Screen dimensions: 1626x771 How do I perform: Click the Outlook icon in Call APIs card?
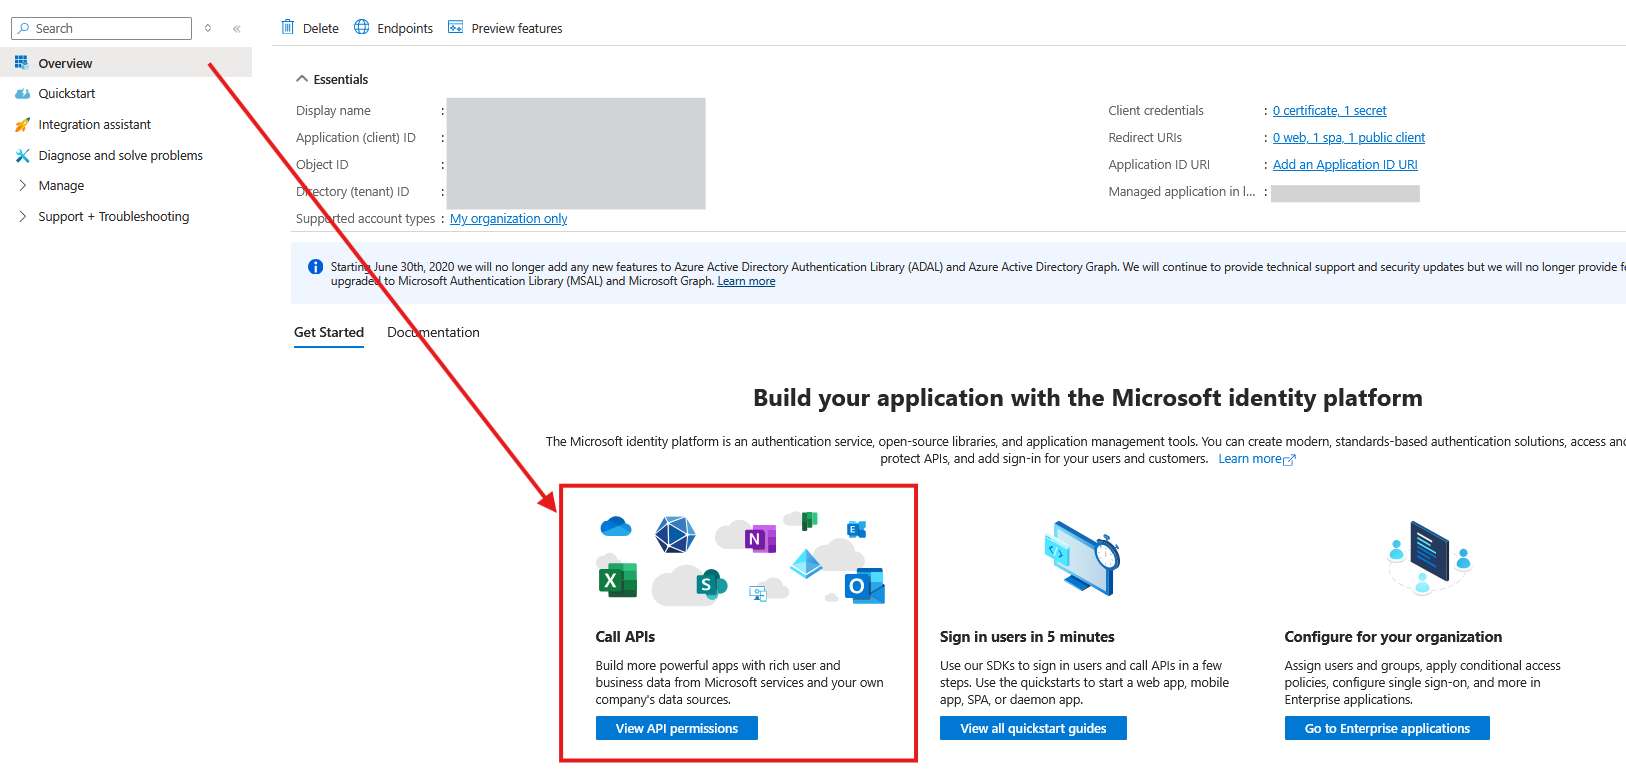[865, 585]
